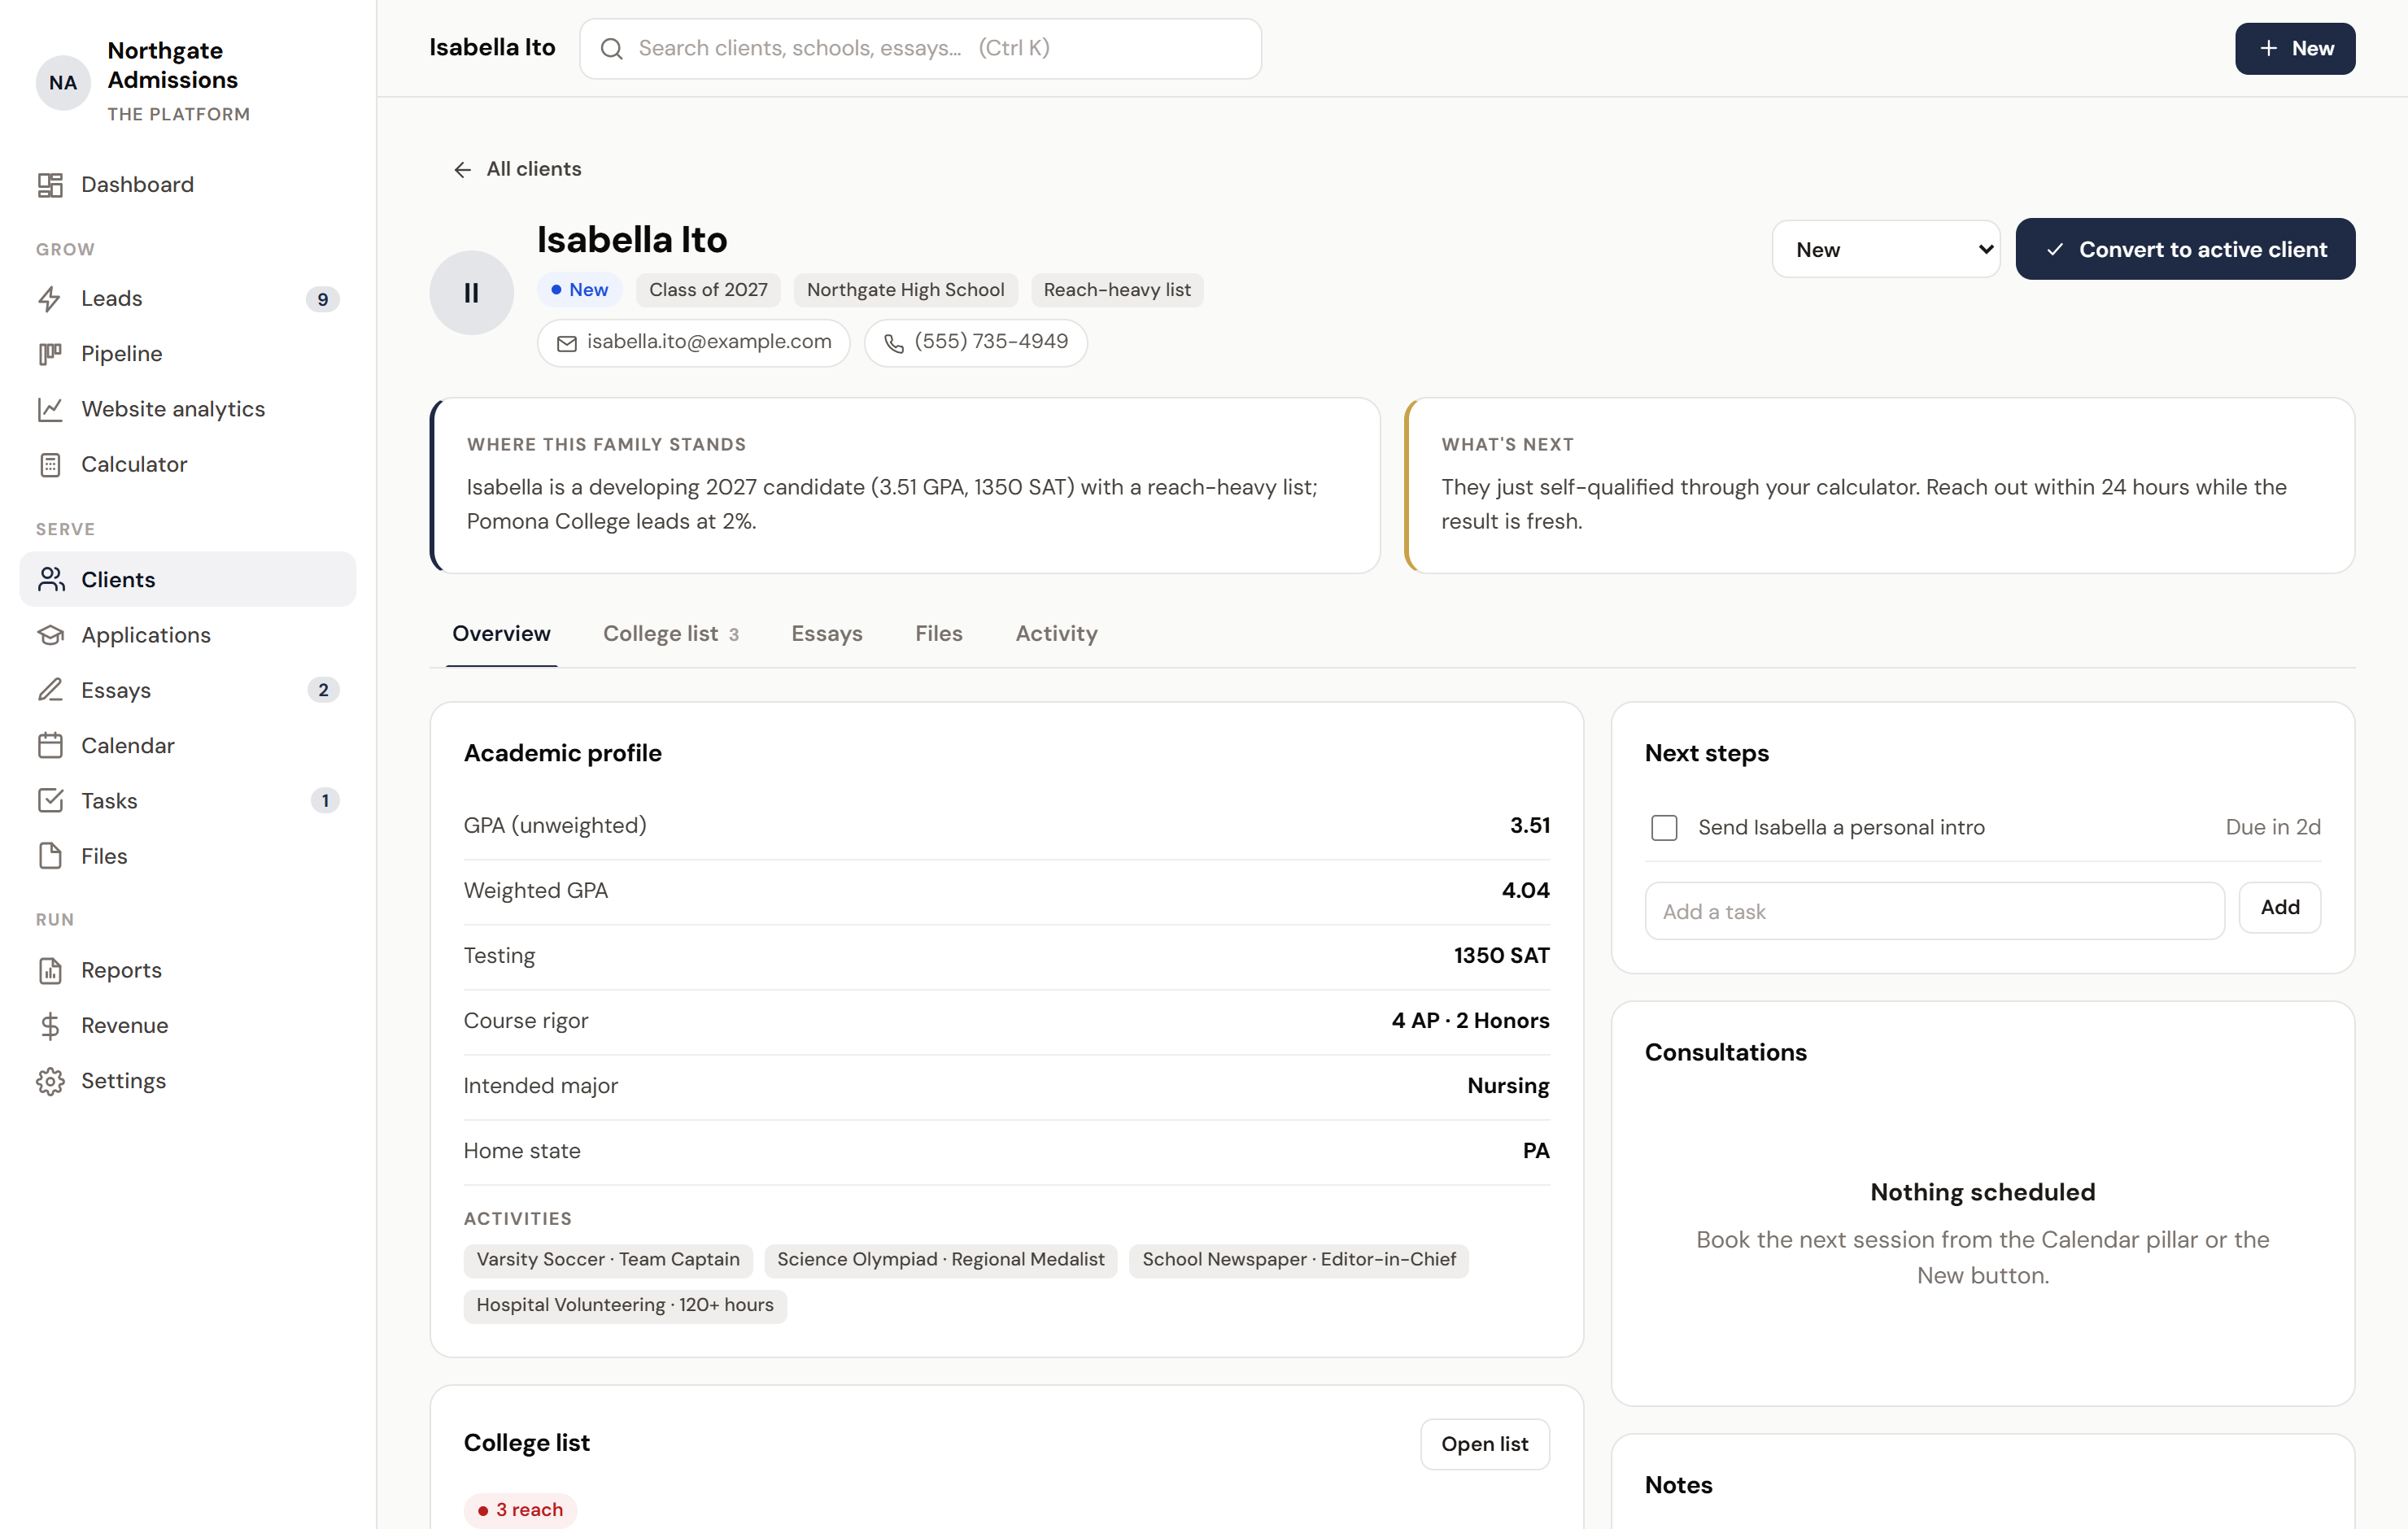
Task: Click the II client avatar
Action: (472, 292)
